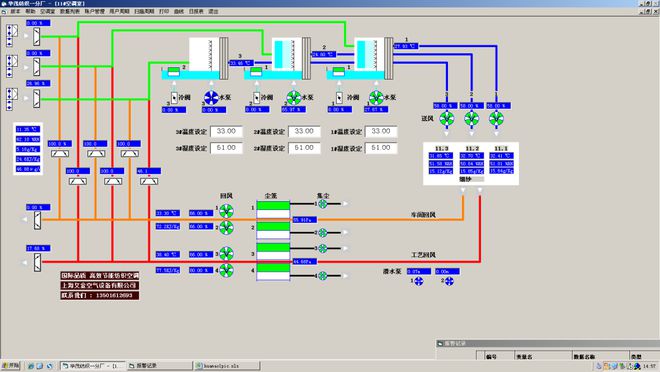Click return air (回风) fan number 4
The image size is (660, 372).
pyautogui.click(x=226, y=270)
